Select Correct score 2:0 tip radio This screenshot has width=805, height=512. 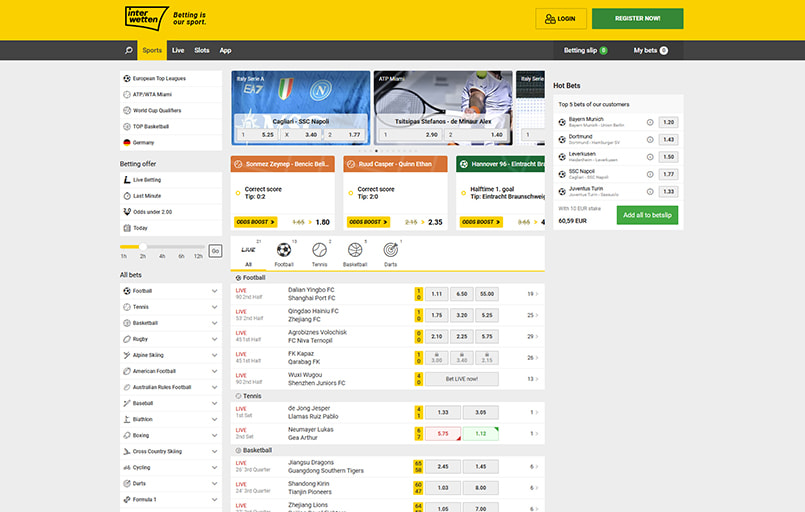pos(351,193)
